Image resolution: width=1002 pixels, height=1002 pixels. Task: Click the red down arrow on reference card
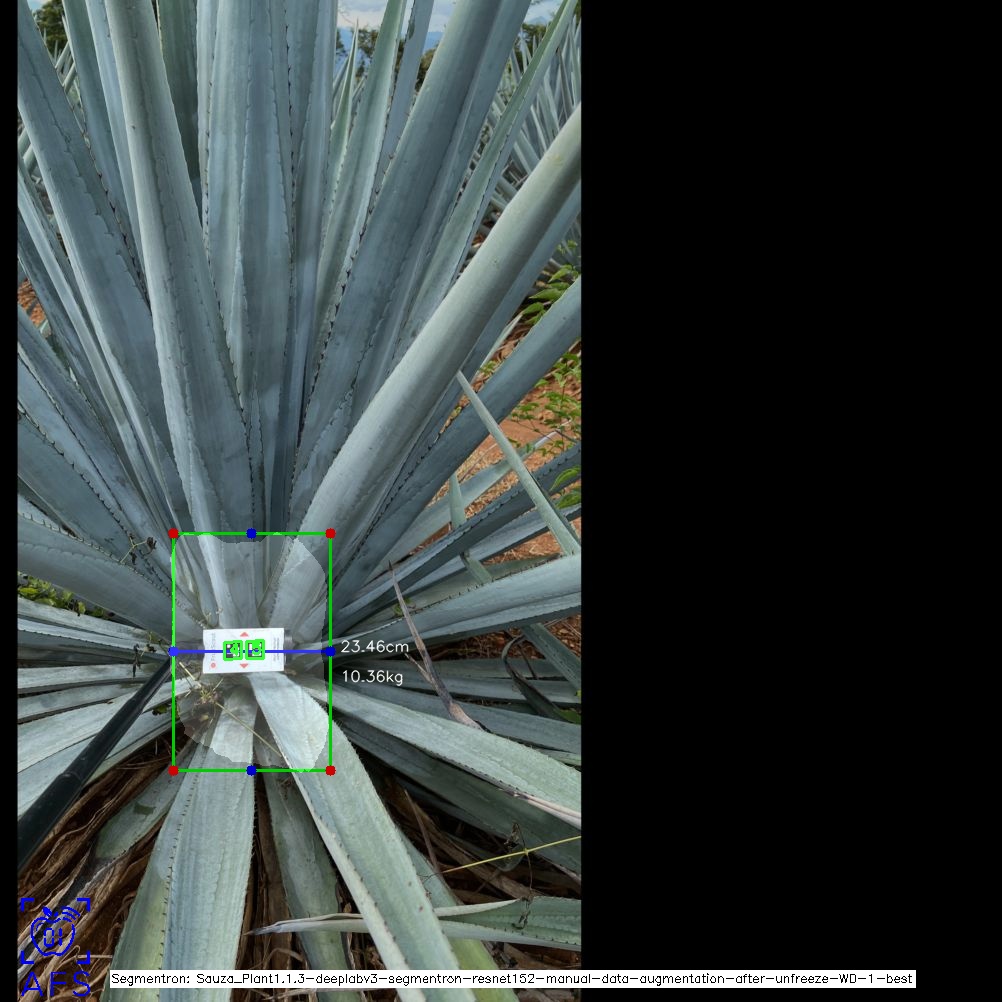pos(245,666)
